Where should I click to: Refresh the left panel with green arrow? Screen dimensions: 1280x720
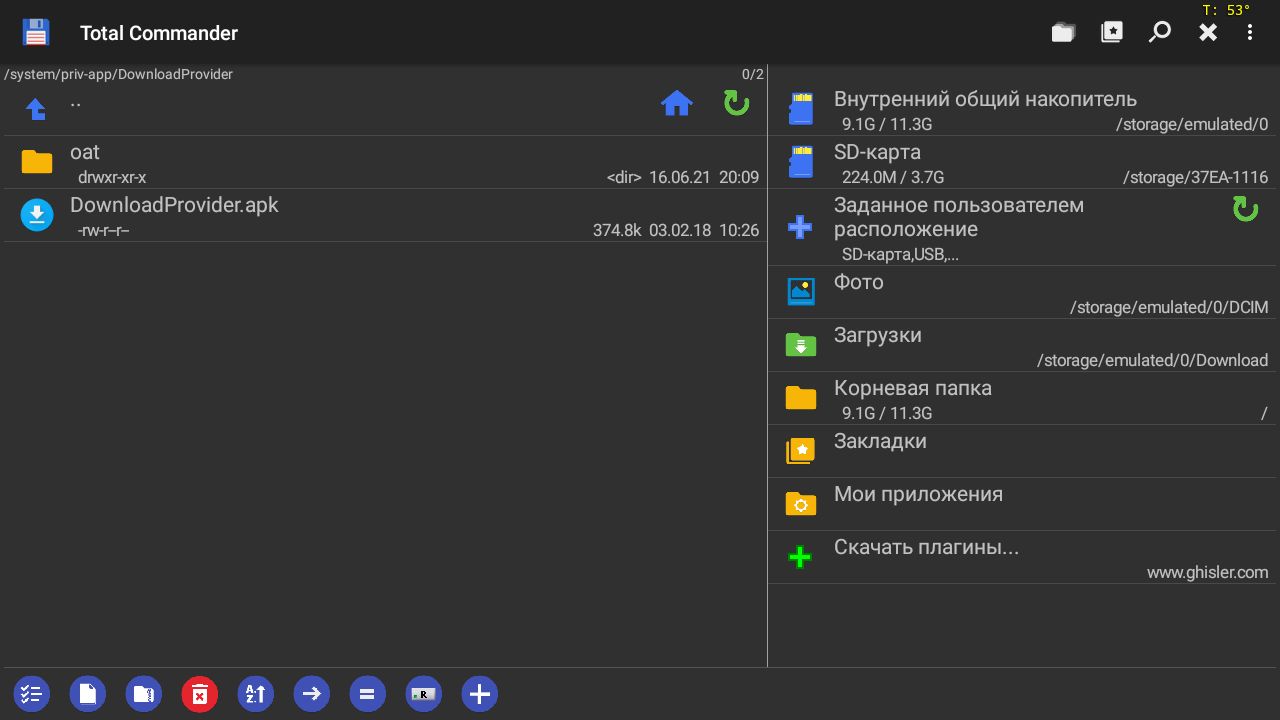point(737,103)
